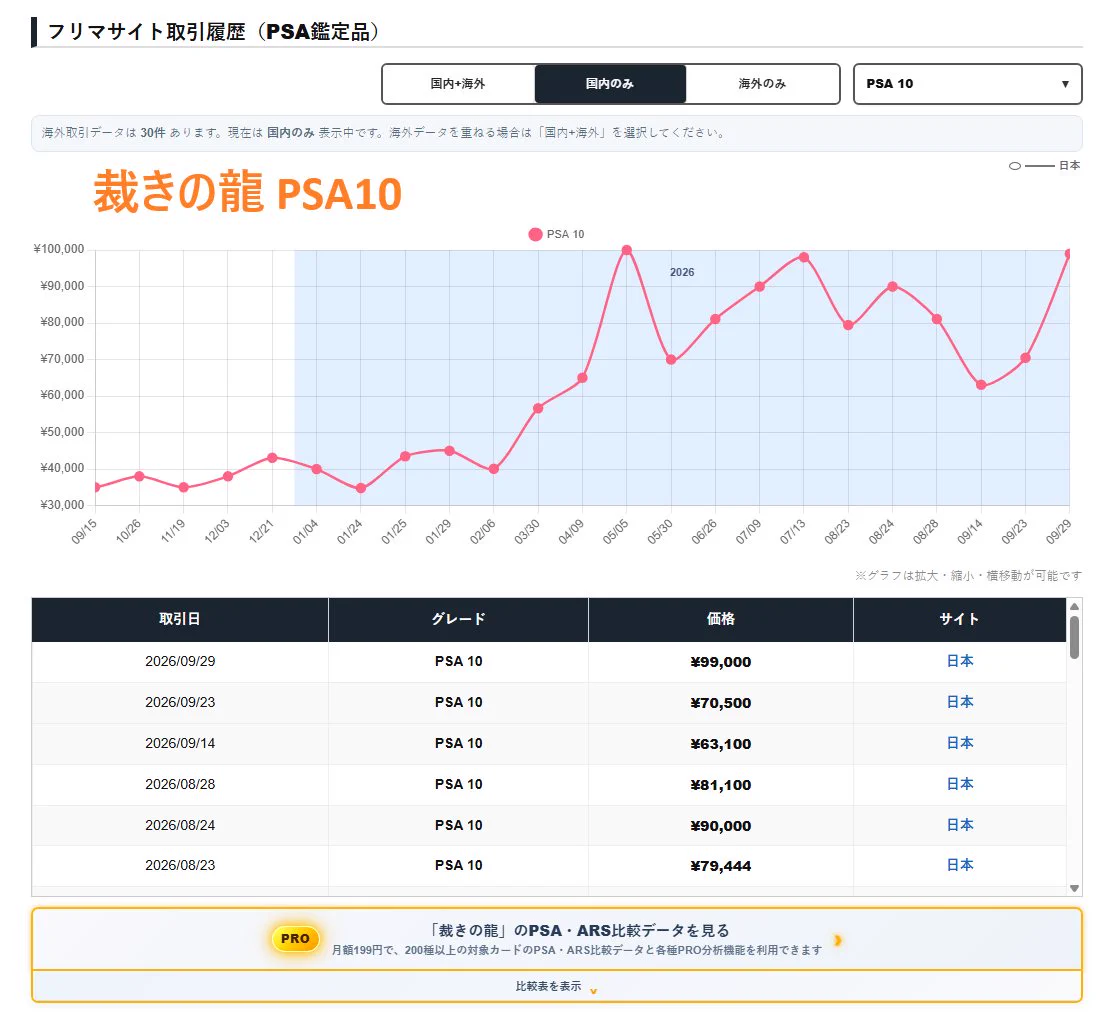Screen dimensions: 1116x1018
Task: Click the グレード column header
Action: tap(458, 619)
